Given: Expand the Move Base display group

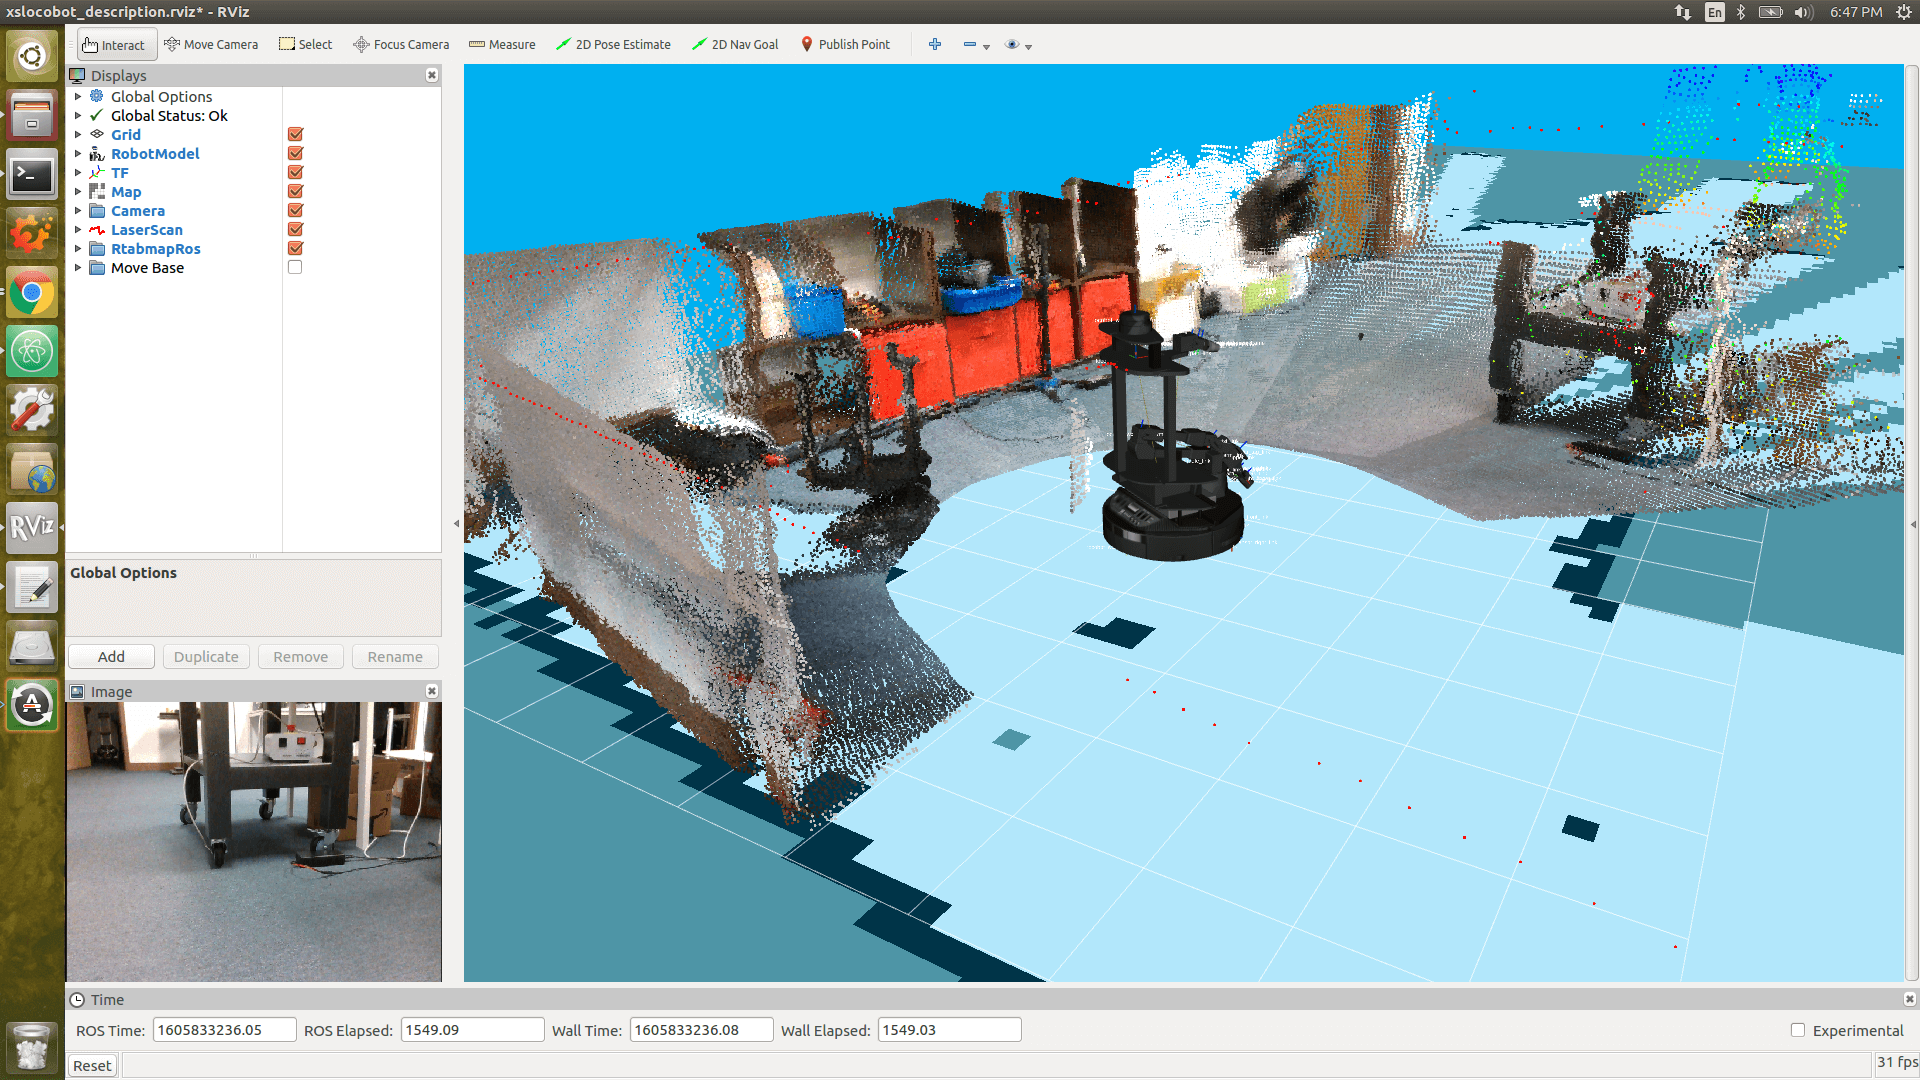Looking at the screenshot, I should [78, 267].
